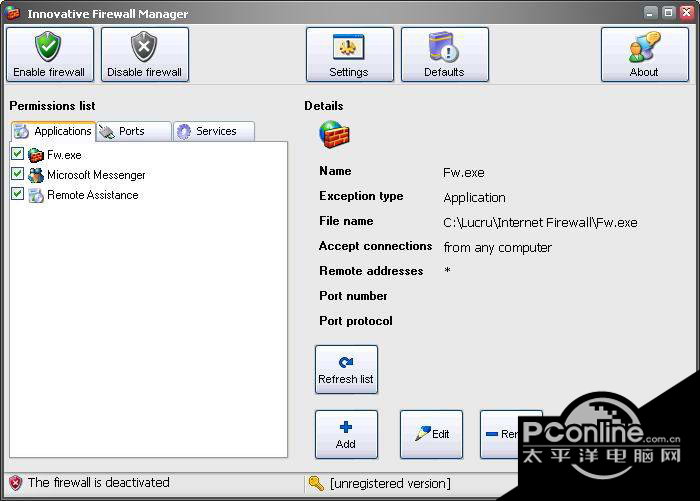Viewport: 700px width, 501px height.
Task: Click the Microsoft Messenger people icon
Action: coord(36,175)
